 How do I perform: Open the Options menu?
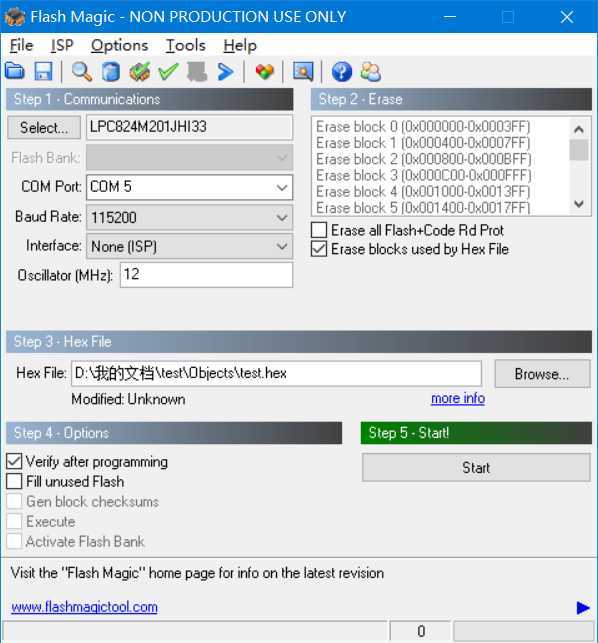pyautogui.click(x=119, y=45)
